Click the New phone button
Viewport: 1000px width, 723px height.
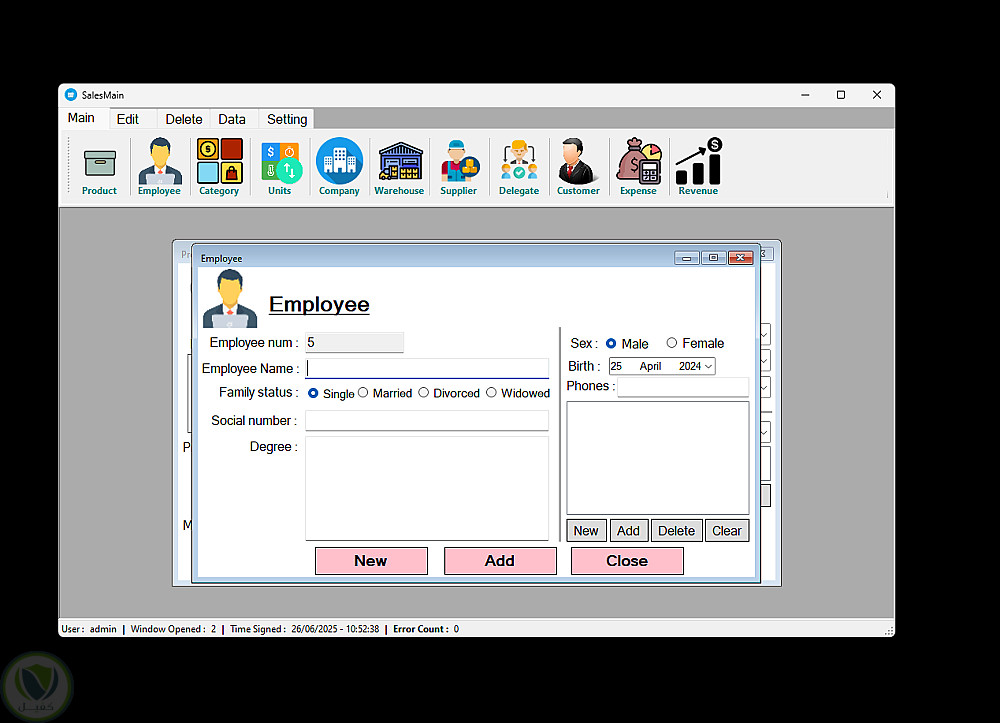pos(586,530)
